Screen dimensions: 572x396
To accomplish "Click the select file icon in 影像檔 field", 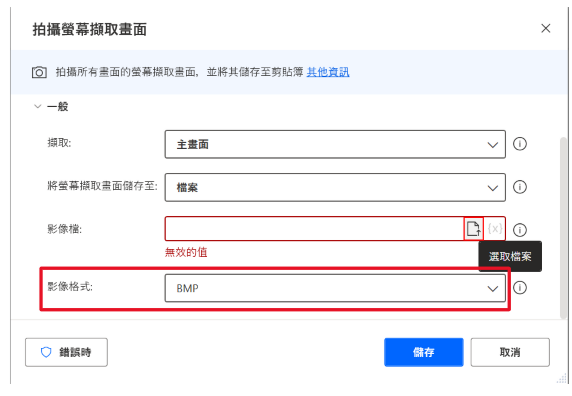I will pos(474,229).
